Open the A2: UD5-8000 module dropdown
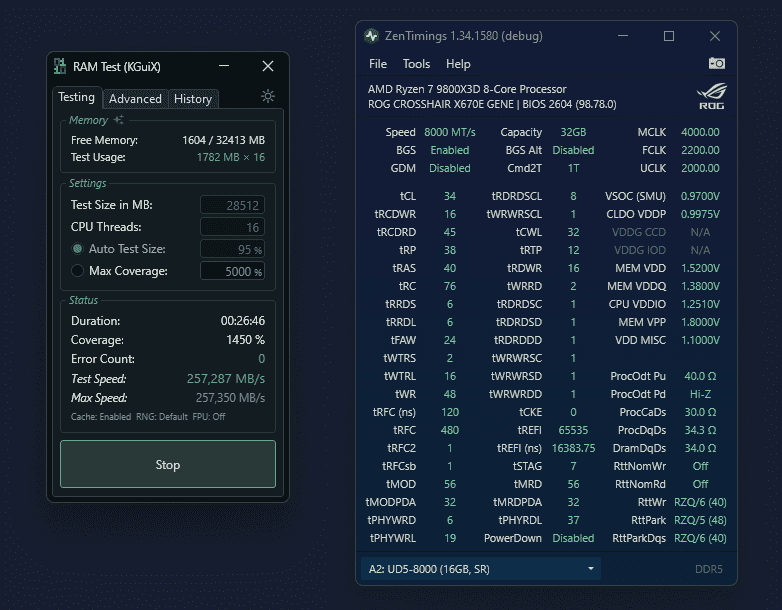 480,569
